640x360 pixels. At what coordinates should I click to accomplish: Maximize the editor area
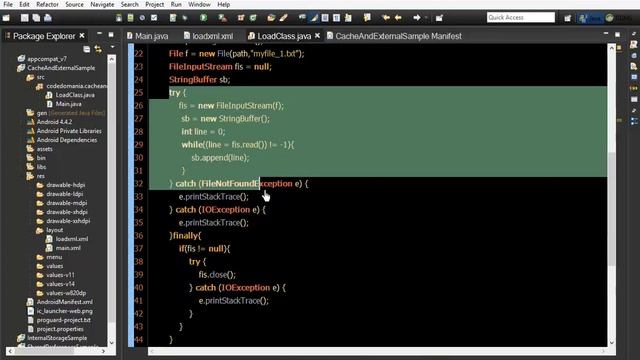[x=618, y=35]
